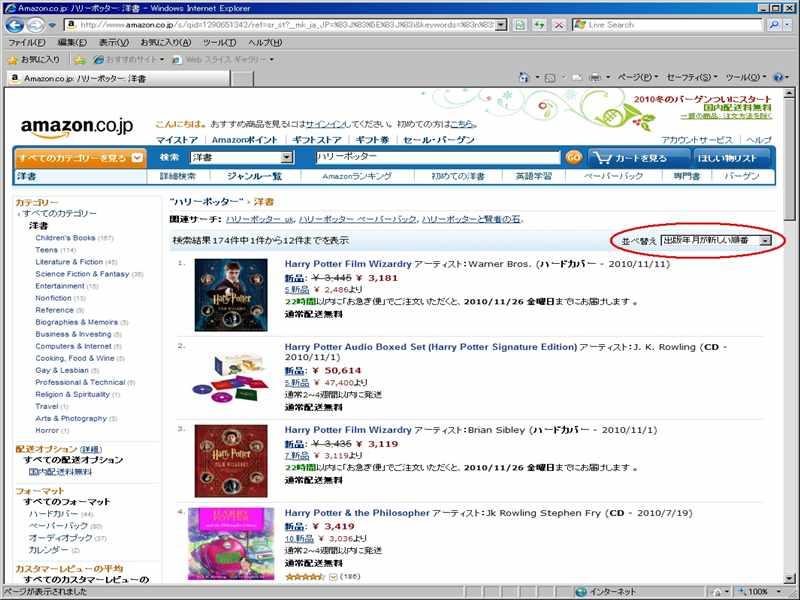The height and width of the screenshot is (600, 800).
Task: Click the Live Search magnifier icon
Action: pos(774,24)
